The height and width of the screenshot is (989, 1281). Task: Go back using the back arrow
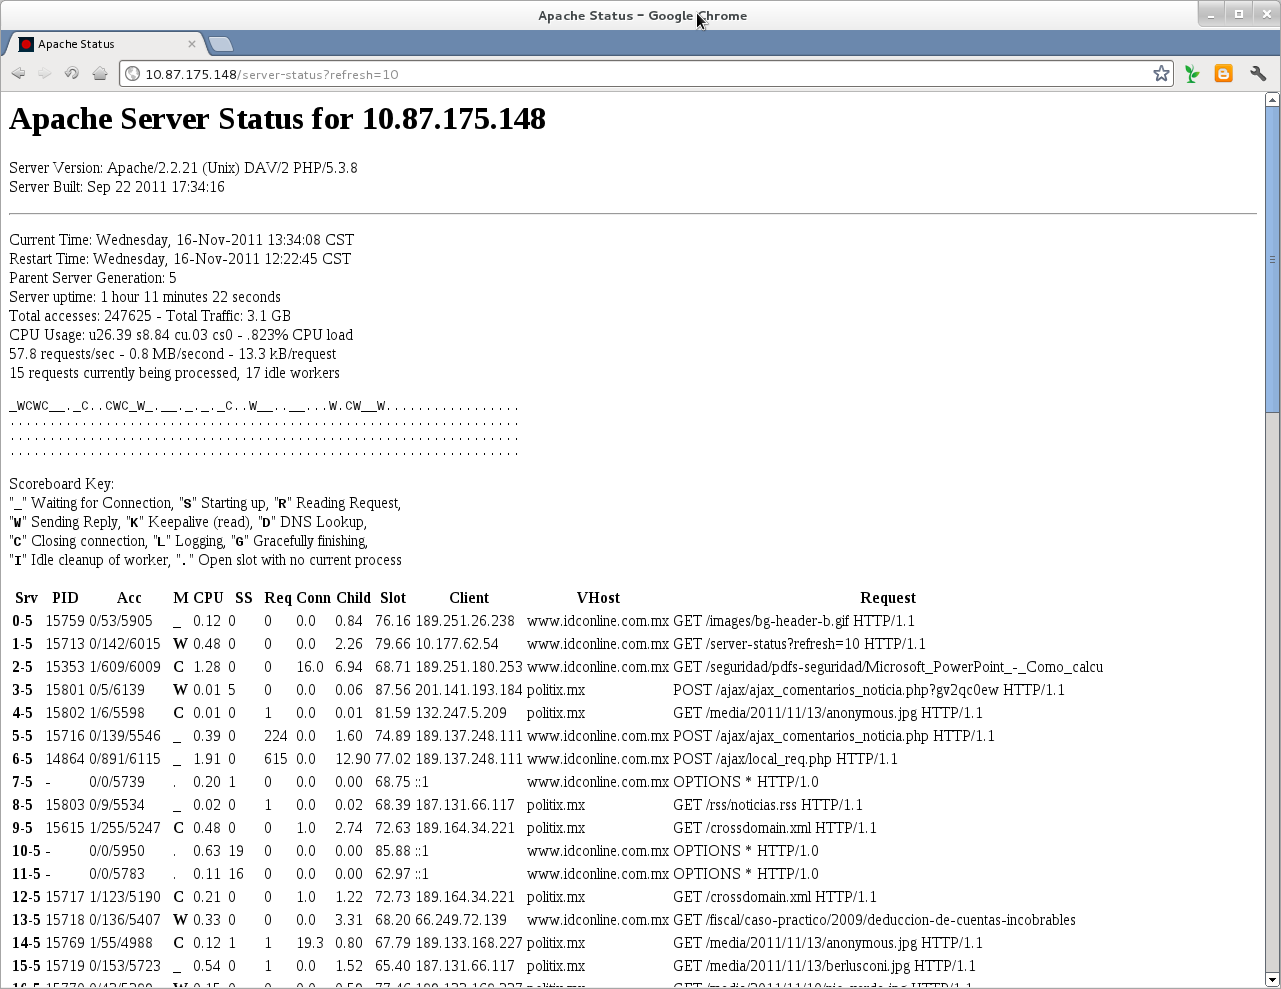click(x=18, y=73)
